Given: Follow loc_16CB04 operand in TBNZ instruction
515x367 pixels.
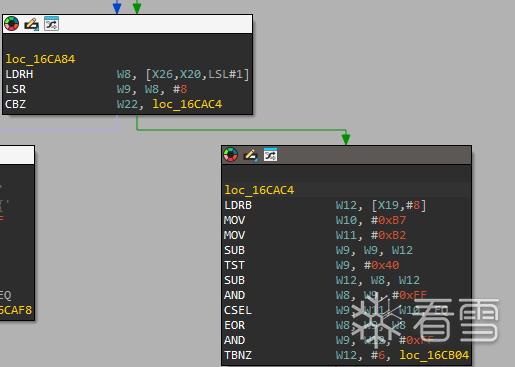Looking at the screenshot, I should (x=434, y=355).
